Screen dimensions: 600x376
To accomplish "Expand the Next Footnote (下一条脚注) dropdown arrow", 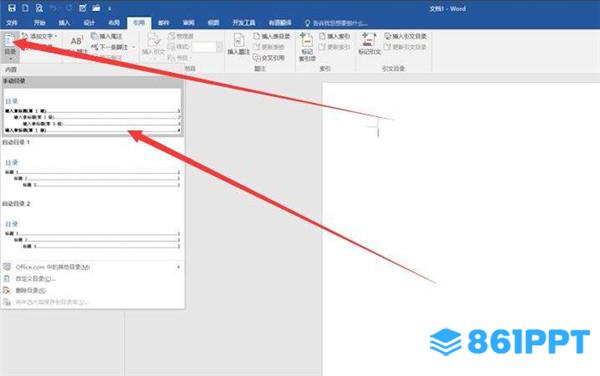I will point(134,47).
